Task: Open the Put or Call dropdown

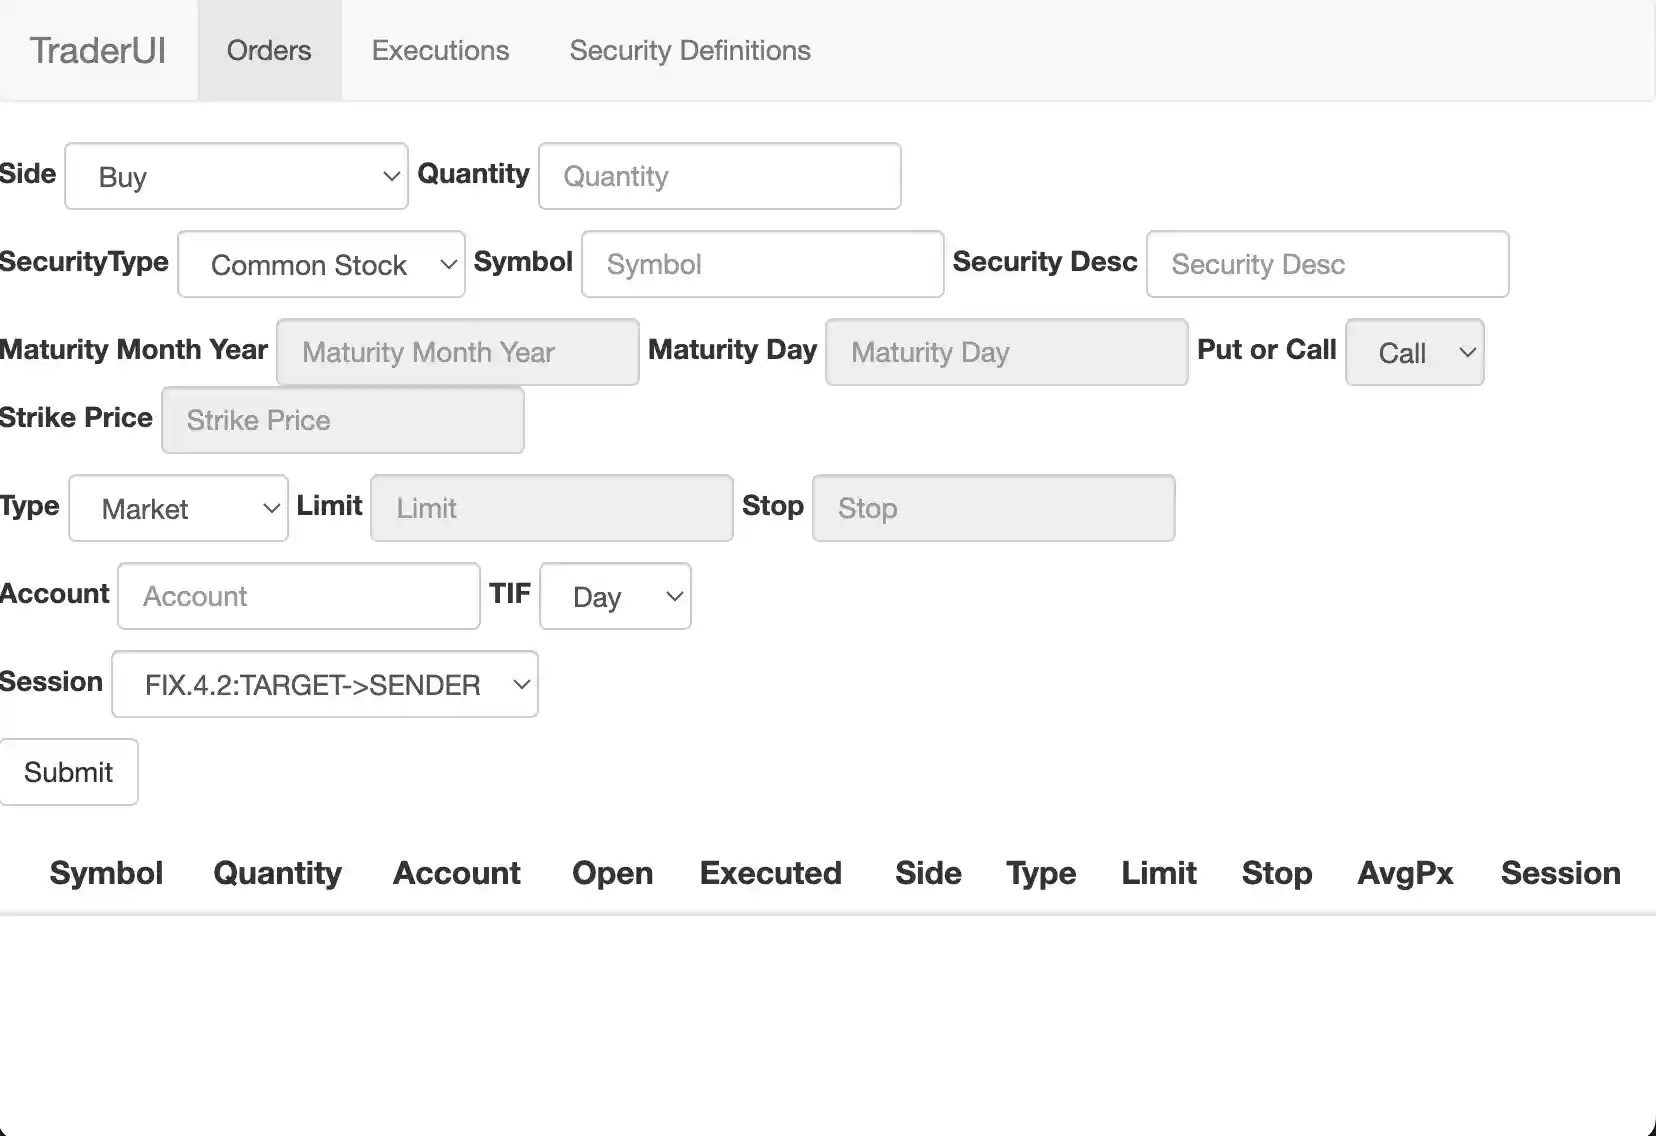Action: point(1414,352)
